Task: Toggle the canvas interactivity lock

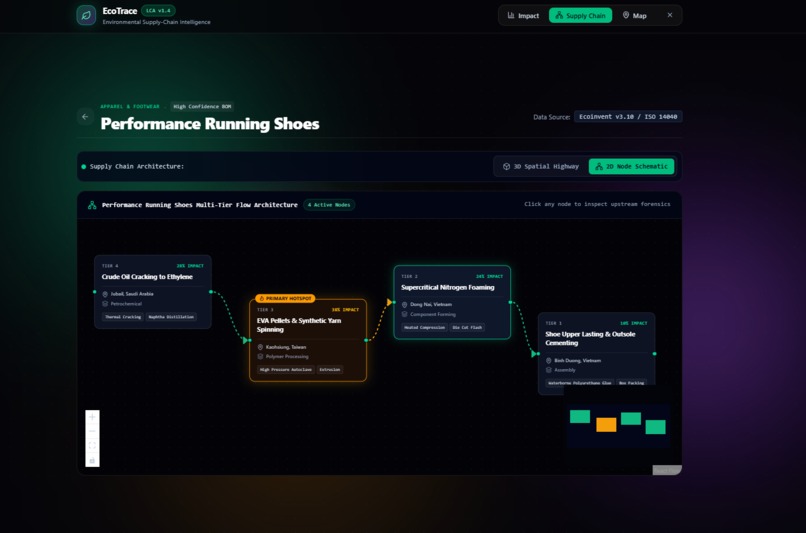Action: pyautogui.click(x=92, y=460)
